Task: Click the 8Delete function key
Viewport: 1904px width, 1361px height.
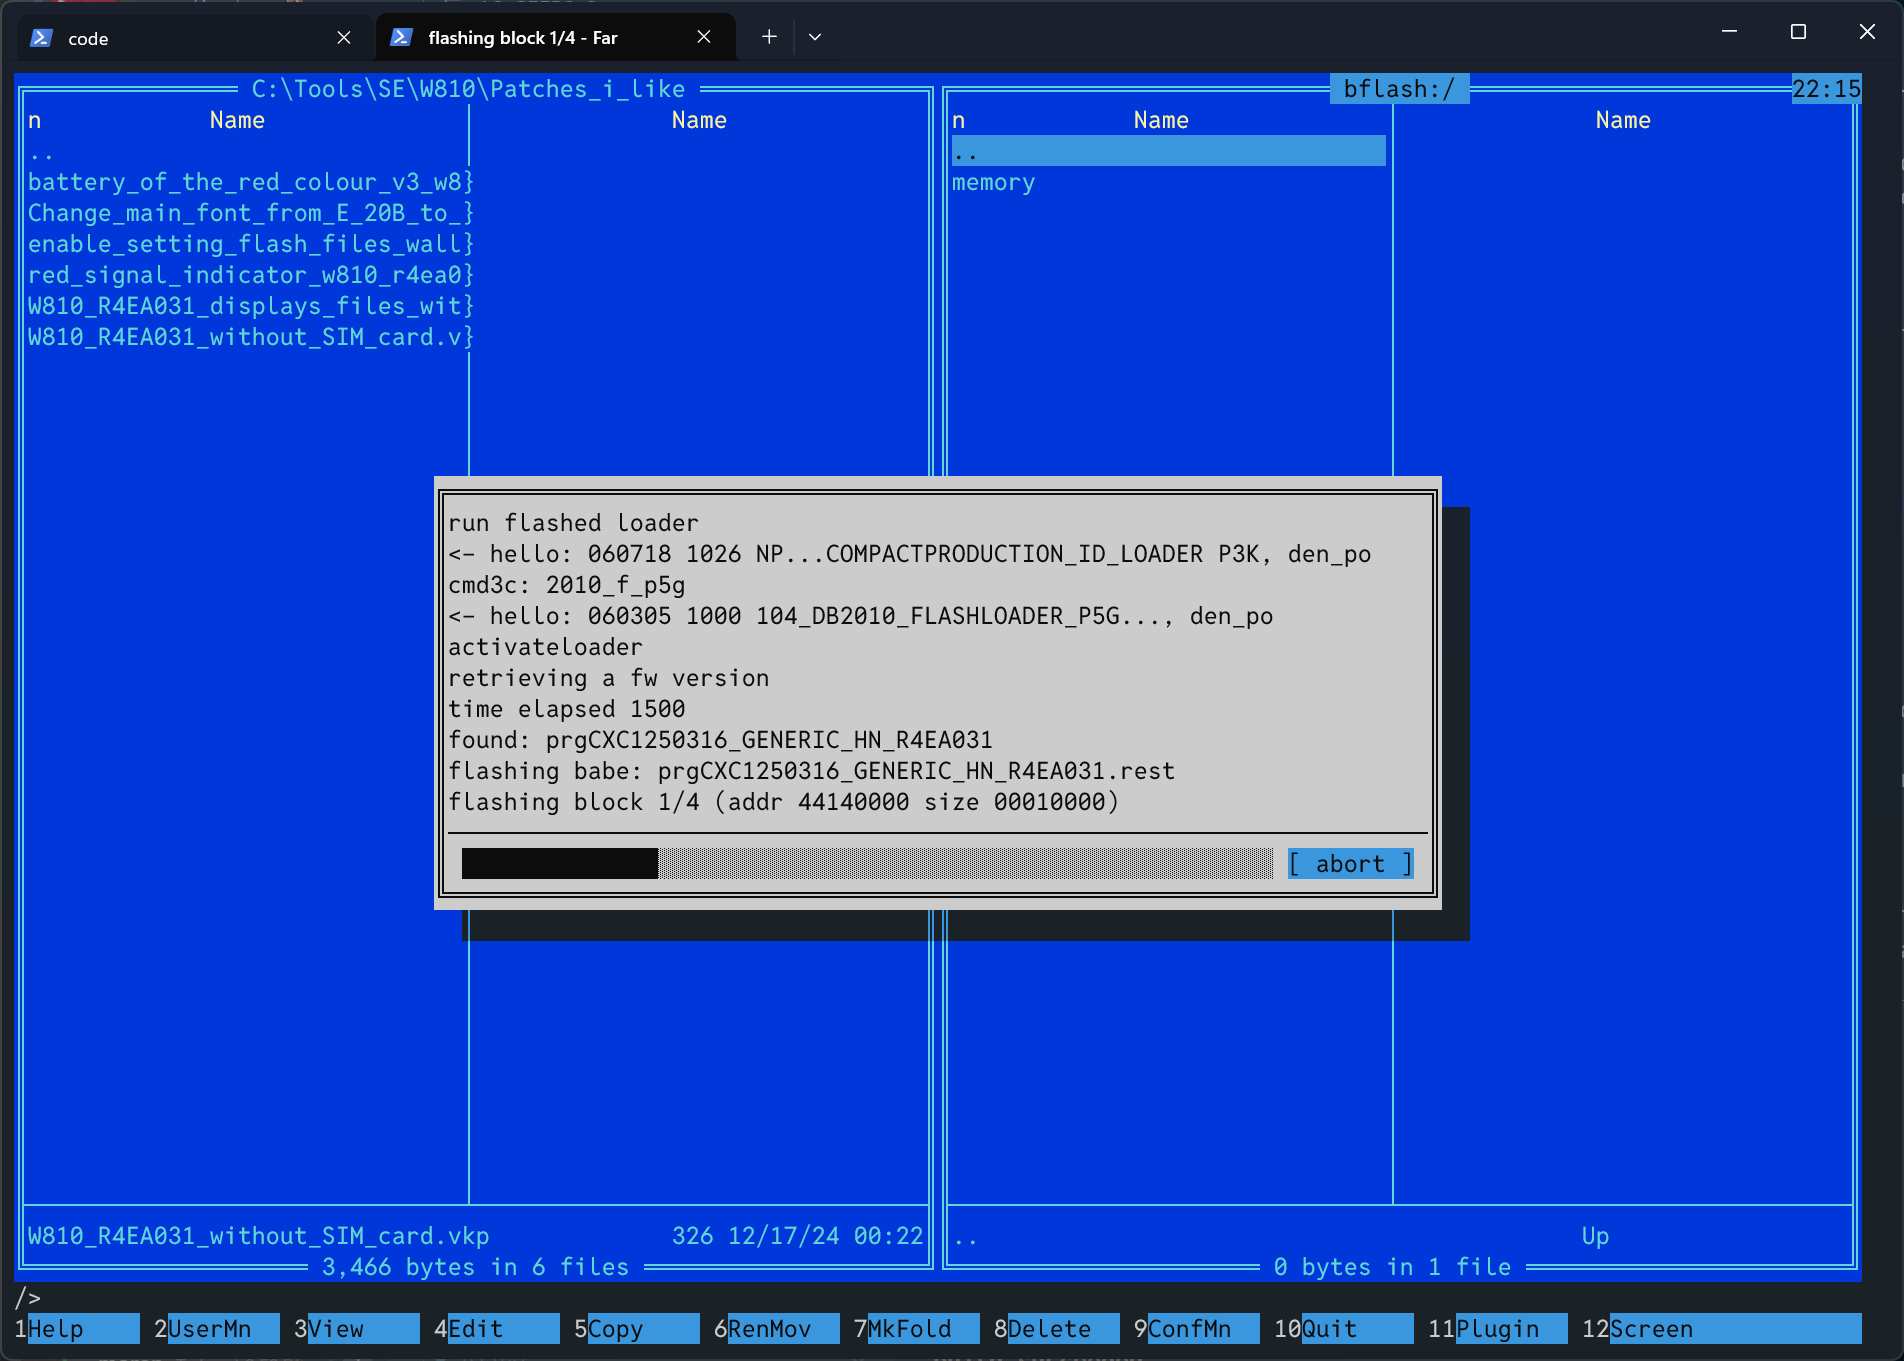Action: coord(1056,1329)
